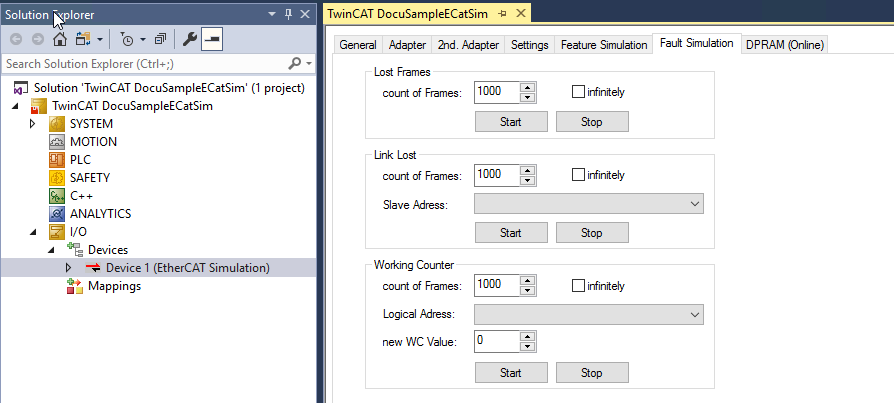Open the 2nd. Adapter tab
Viewport: 894px width, 403px height.
coord(468,45)
